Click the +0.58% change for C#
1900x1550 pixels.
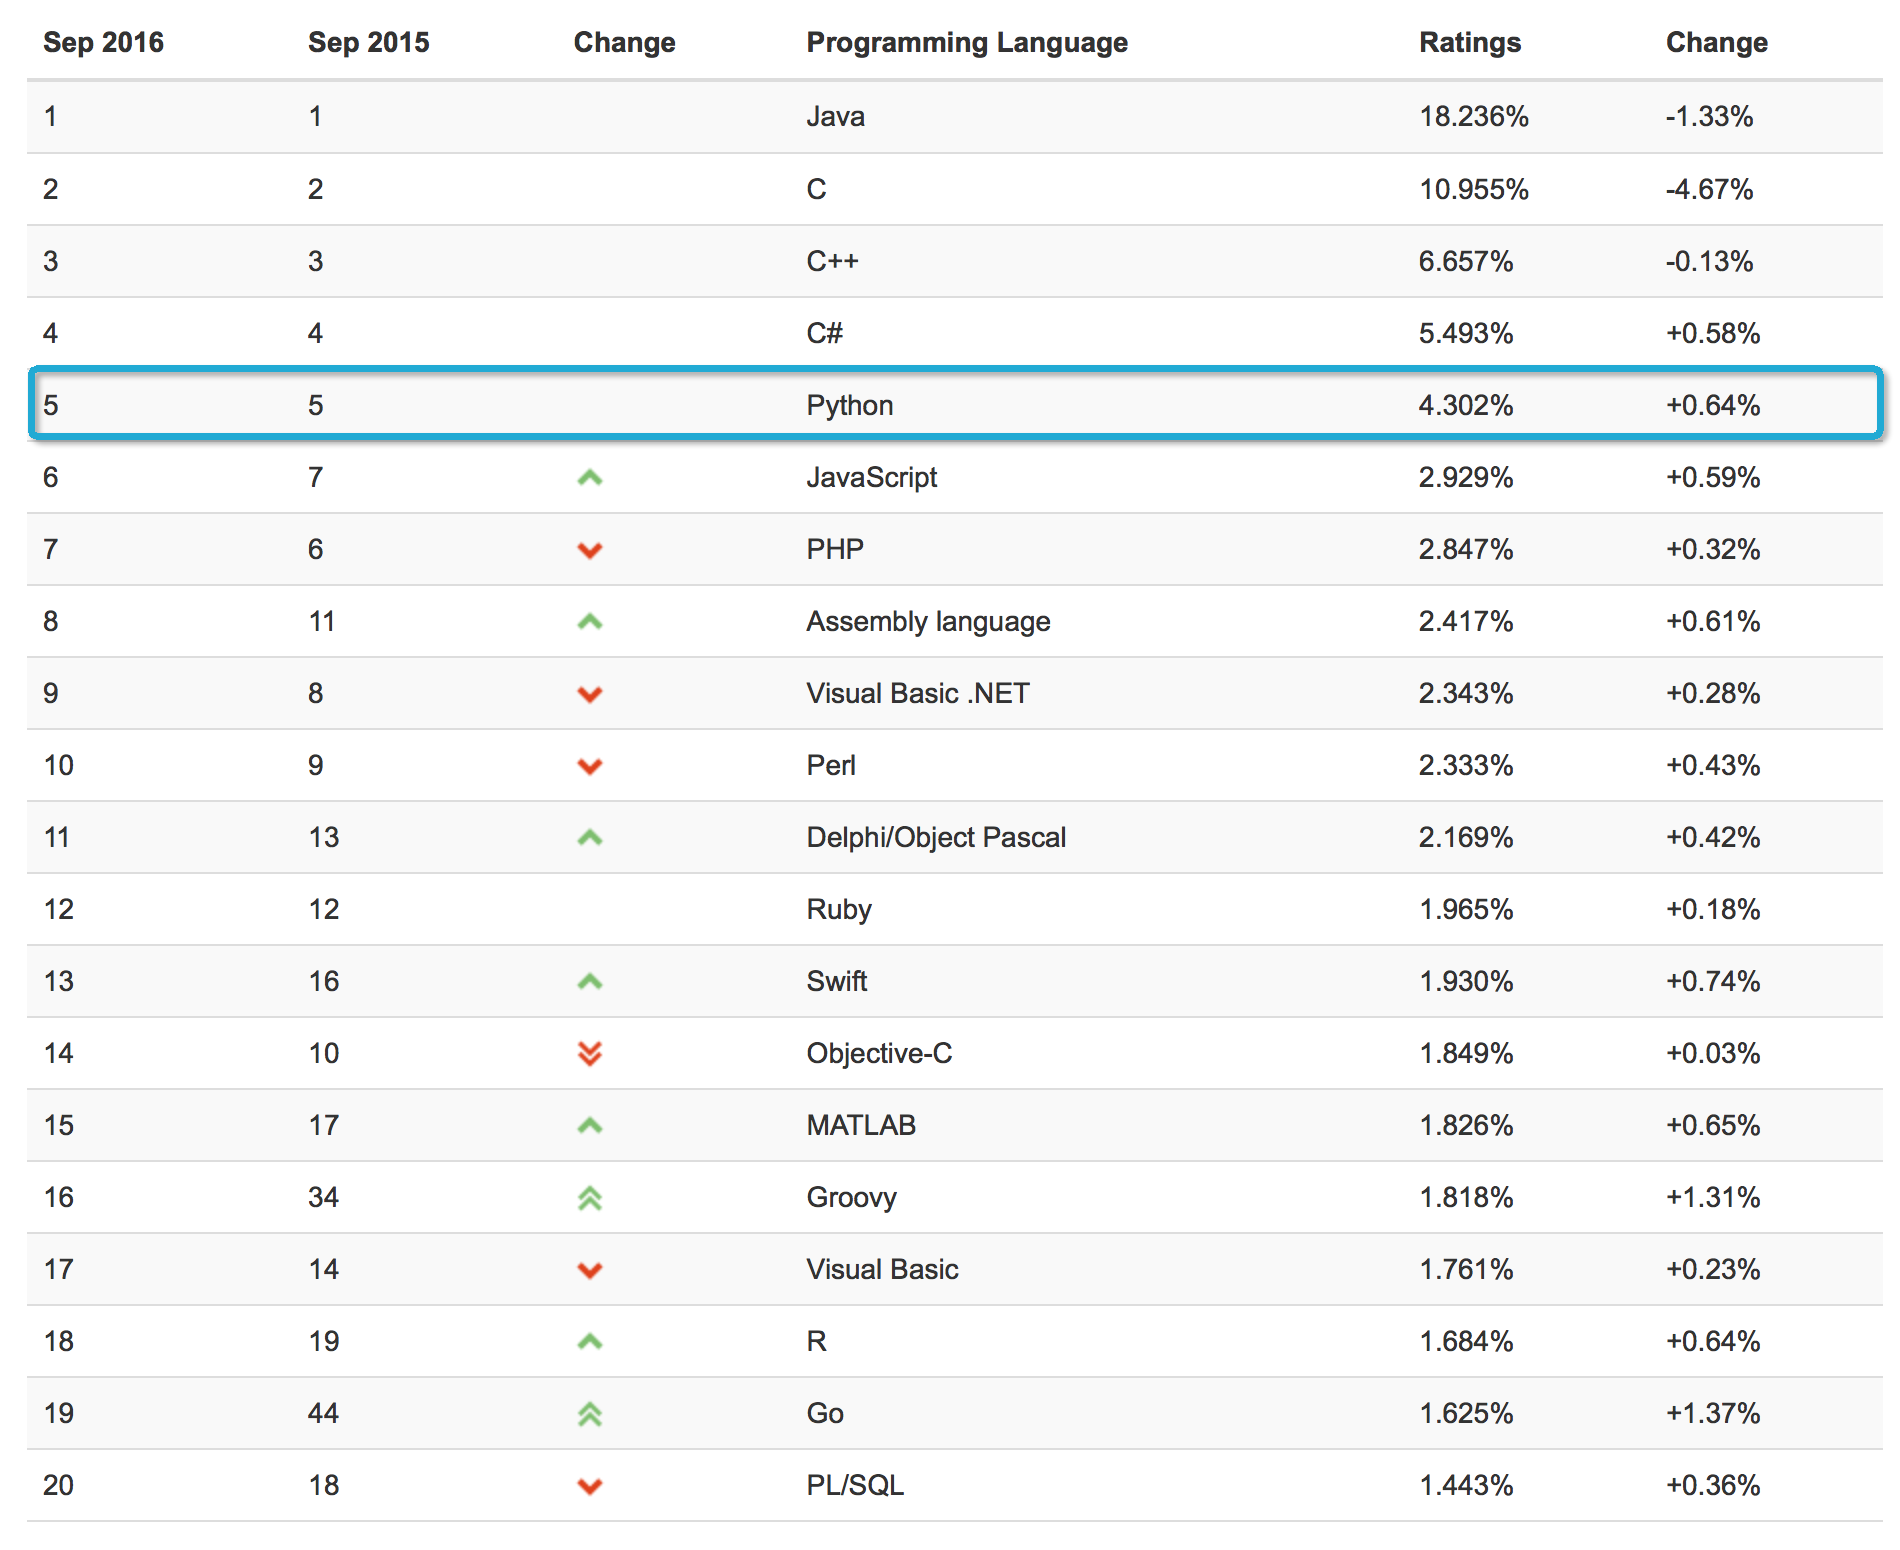pos(1713,333)
